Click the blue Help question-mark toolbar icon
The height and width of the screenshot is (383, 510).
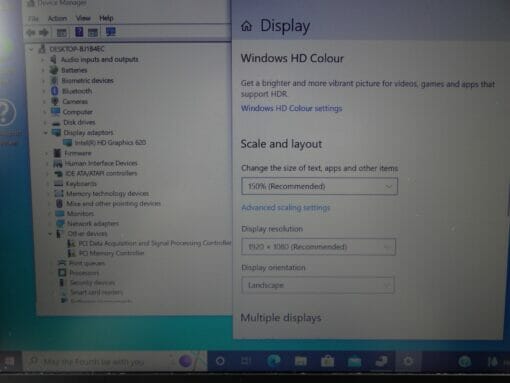click(x=79, y=32)
